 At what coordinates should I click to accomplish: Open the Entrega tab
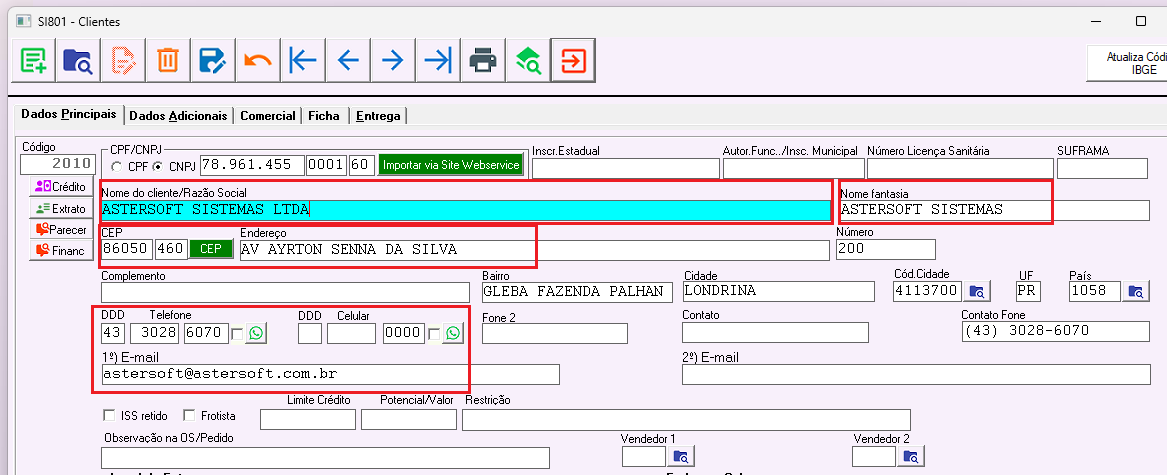pyautogui.click(x=378, y=115)
